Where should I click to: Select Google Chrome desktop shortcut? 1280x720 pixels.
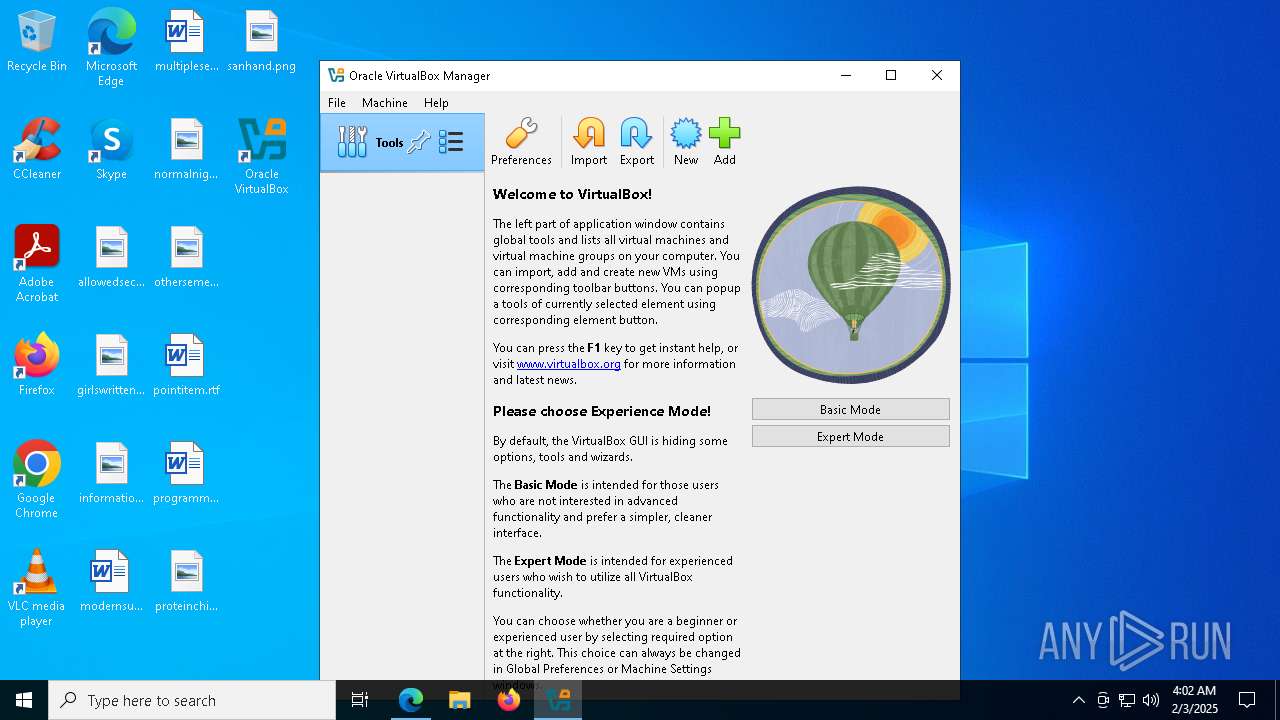coord(37,480)
